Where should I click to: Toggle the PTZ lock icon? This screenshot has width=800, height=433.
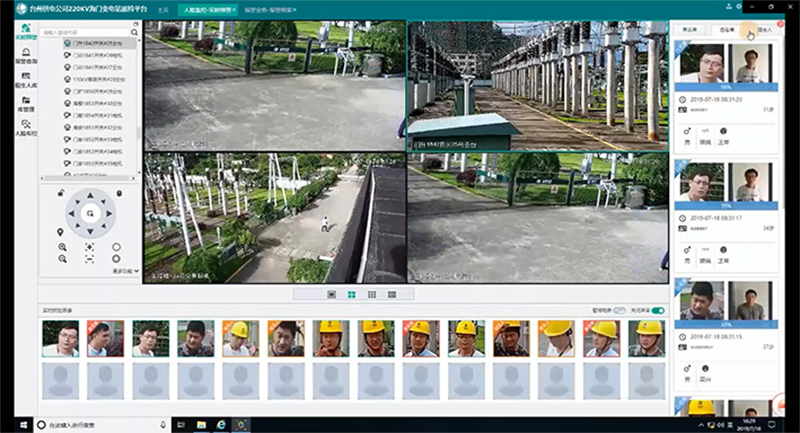[61, 193]
